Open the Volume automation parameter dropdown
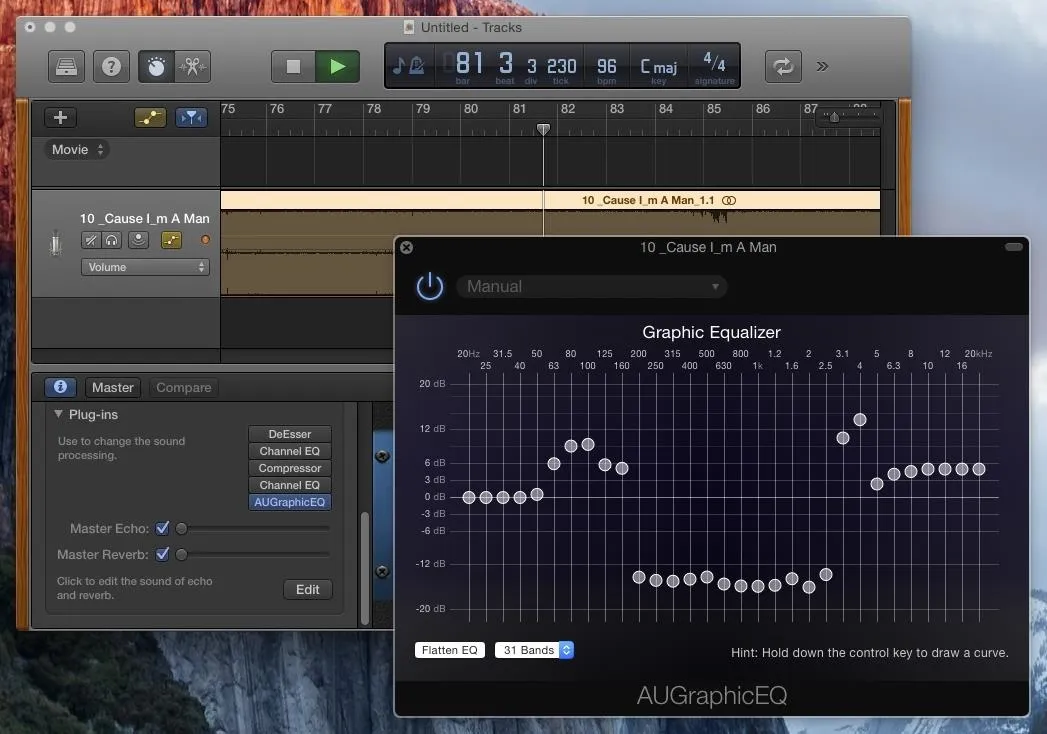 click(145, 267)
